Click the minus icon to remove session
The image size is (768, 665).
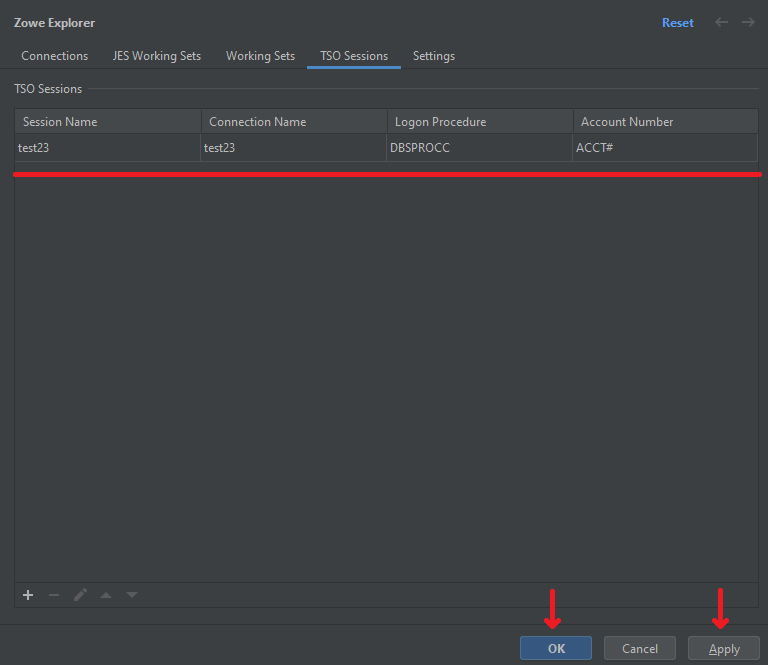(54, 595)
